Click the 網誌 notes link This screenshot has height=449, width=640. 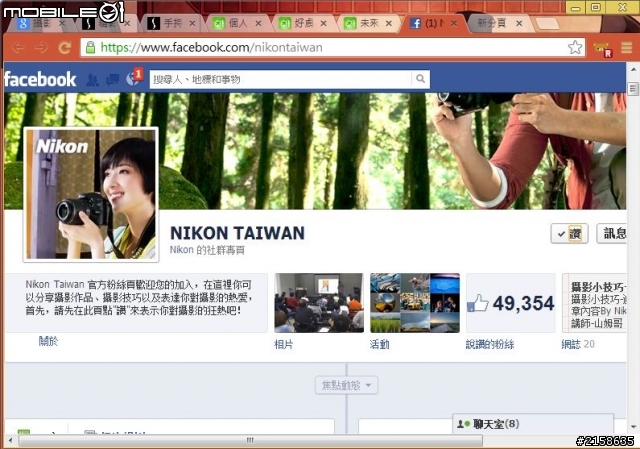point(571,344)
